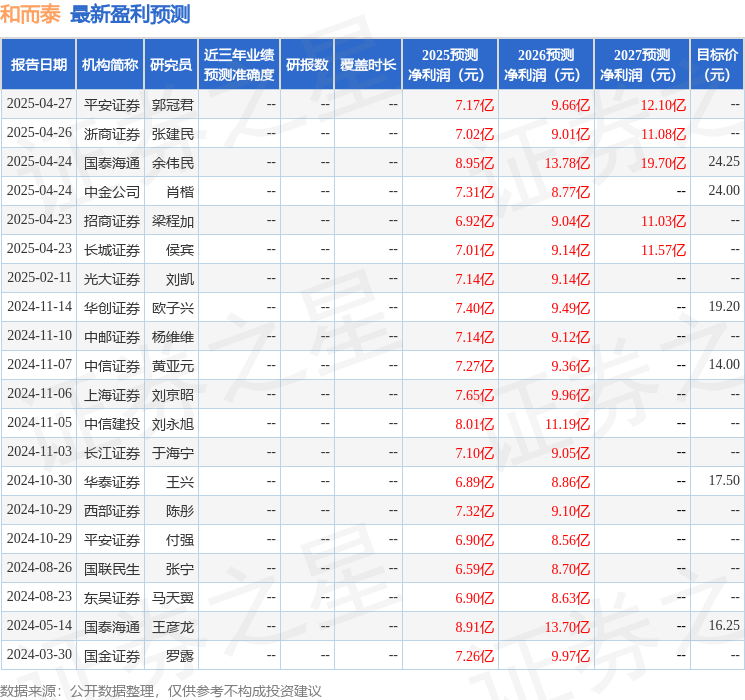This screenshot has width=745, height=700.
Task: Select analyst name 陈彤
Action: (180, 511)
